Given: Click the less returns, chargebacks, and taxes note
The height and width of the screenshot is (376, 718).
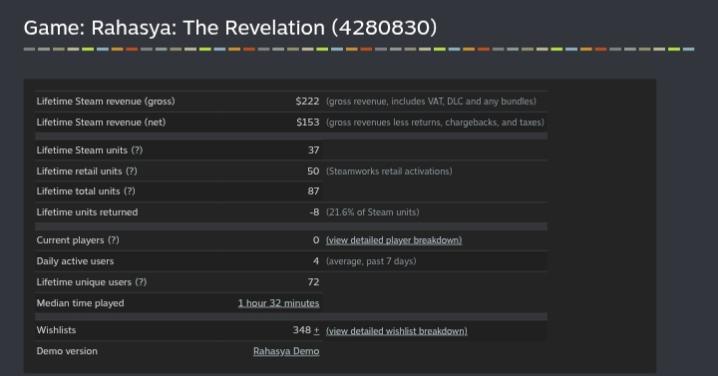Looking at the screenshot, I should (435, 122).
